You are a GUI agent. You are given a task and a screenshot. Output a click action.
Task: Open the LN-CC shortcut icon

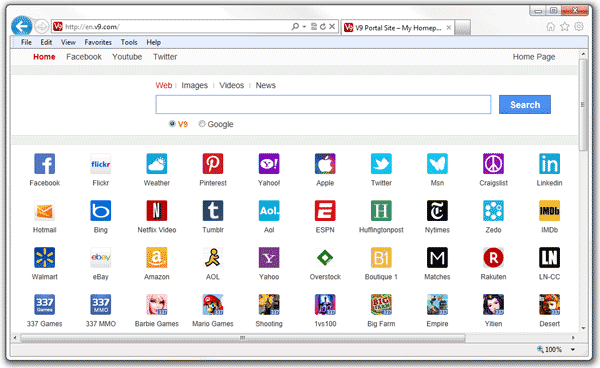[x=549, y=257]
